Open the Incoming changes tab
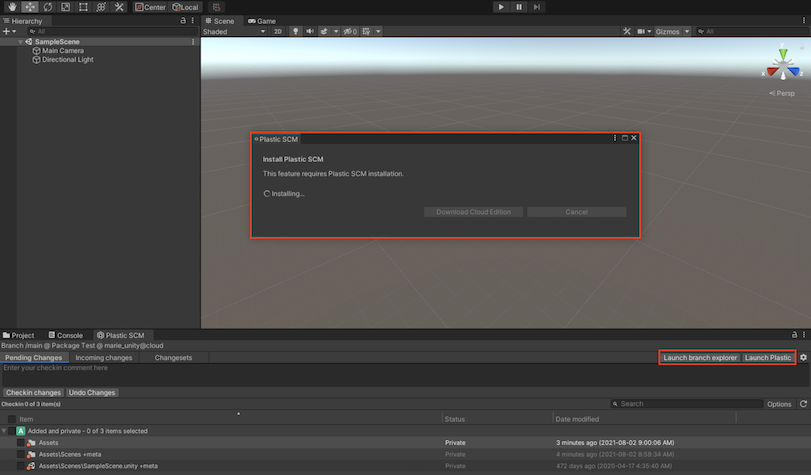The image size is (811, 475). [x=104, y=357]
